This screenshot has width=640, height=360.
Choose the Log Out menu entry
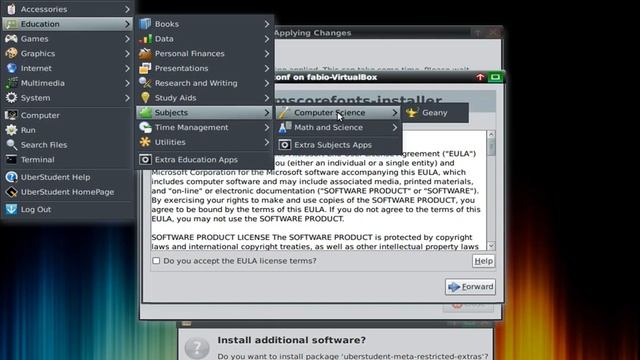click(x=67, y=209)
